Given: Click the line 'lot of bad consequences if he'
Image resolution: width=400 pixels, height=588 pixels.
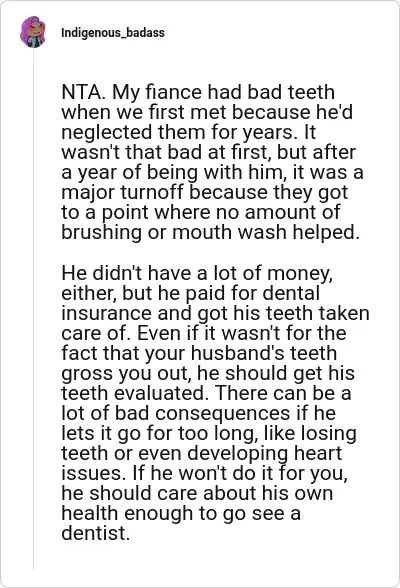Looking at the screenshot, I should (x=198, y=413).
